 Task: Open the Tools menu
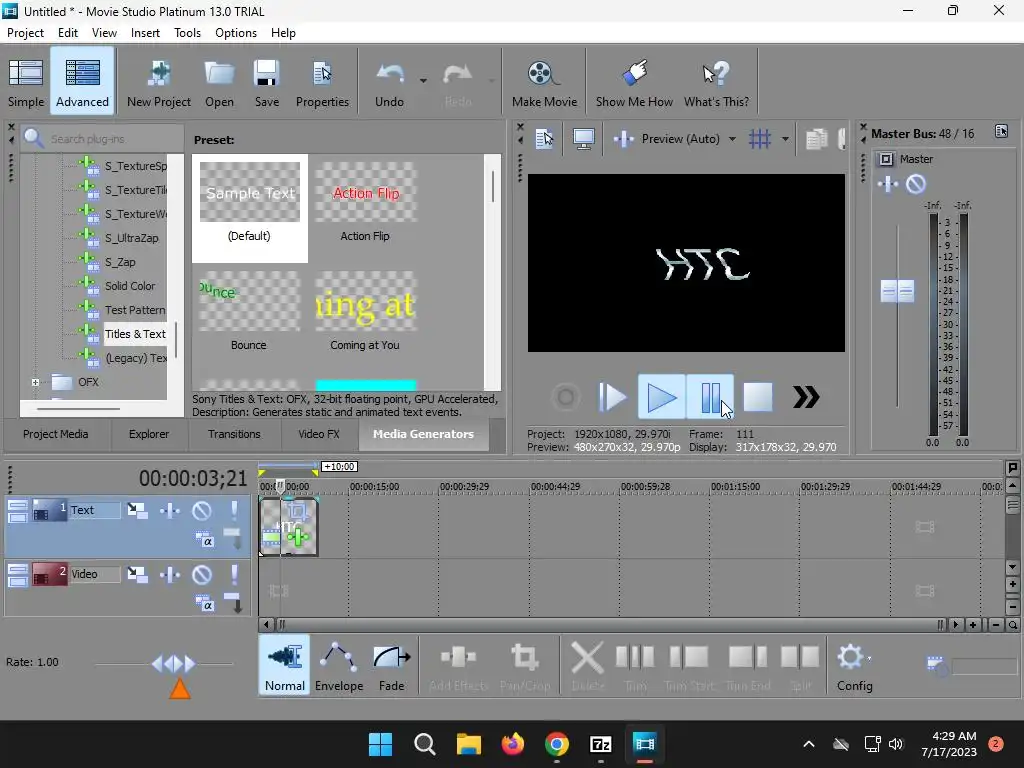point(187,33)
